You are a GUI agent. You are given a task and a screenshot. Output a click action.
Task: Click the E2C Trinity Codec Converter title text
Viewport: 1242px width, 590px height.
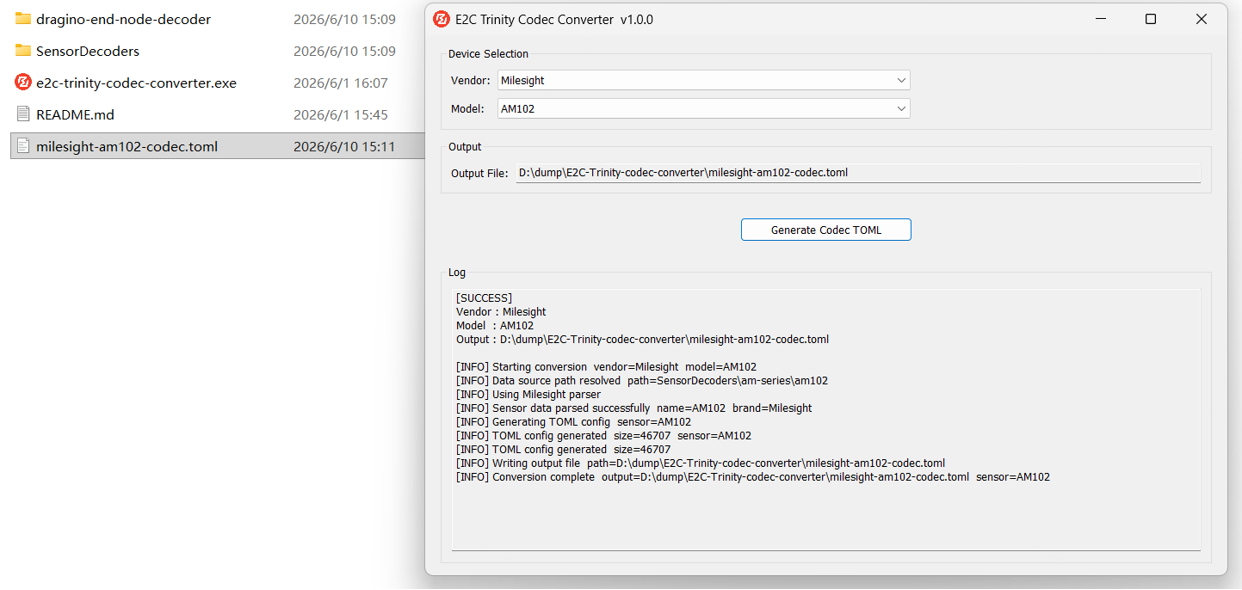click(x=554, y=19)
